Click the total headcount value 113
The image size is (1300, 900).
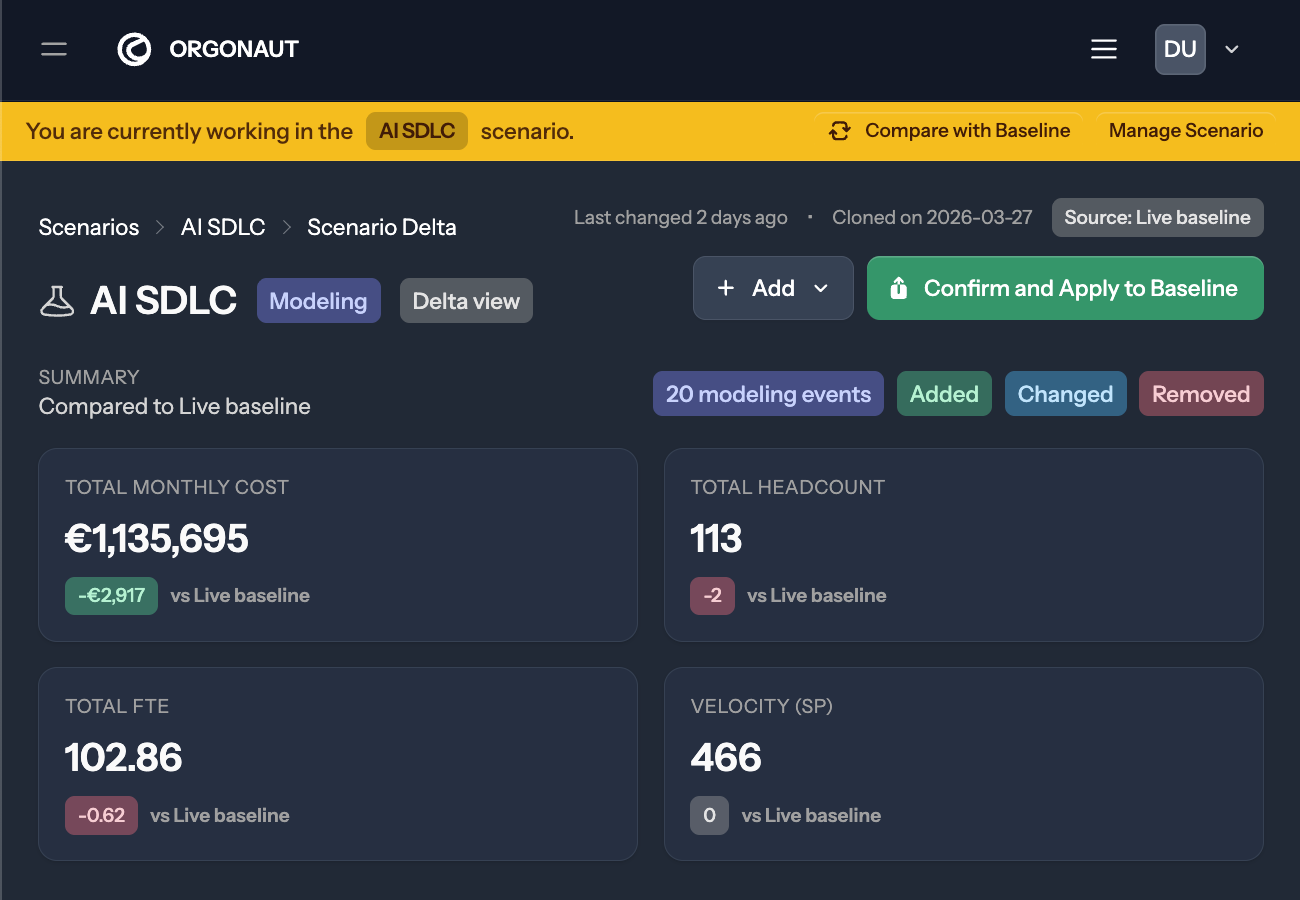[x=716, y=539]
